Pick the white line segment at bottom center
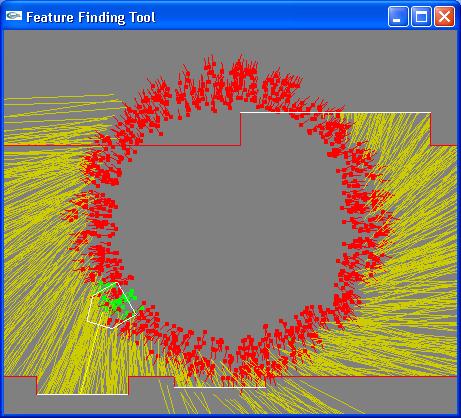The image size is (461, 418). pos(220,387)
